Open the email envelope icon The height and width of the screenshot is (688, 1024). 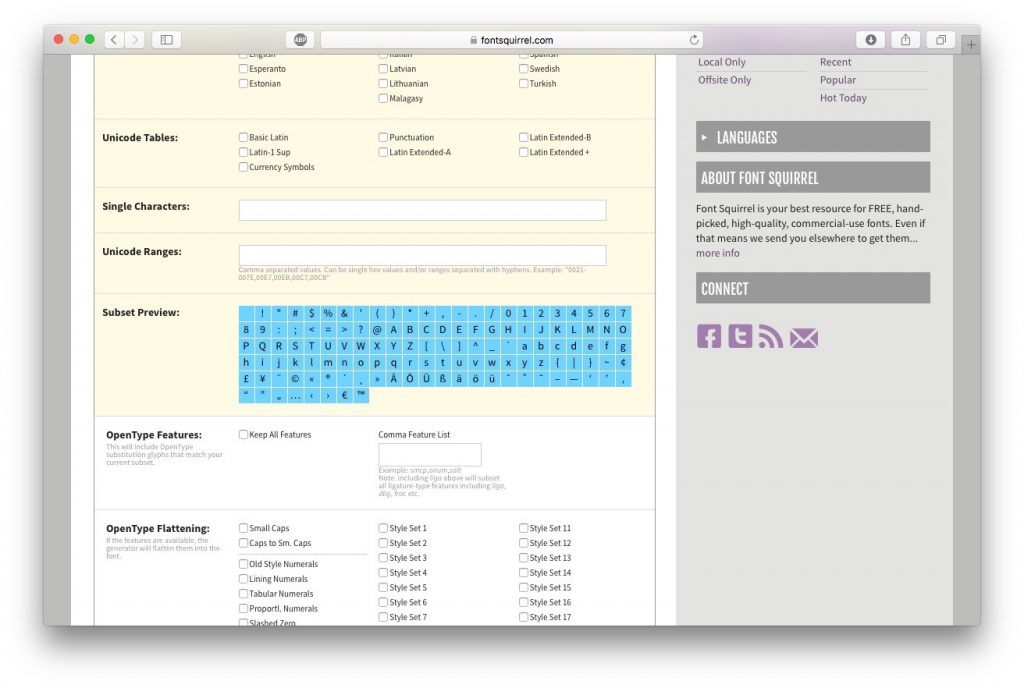tap(804, 337)
